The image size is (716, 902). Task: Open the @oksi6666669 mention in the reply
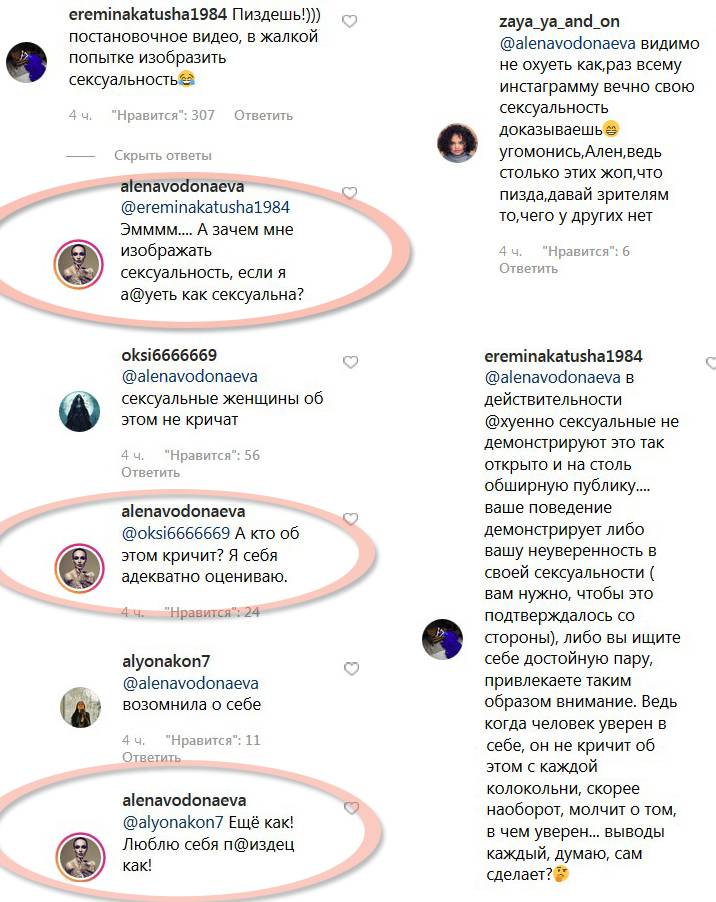click(x=176, y=534)
